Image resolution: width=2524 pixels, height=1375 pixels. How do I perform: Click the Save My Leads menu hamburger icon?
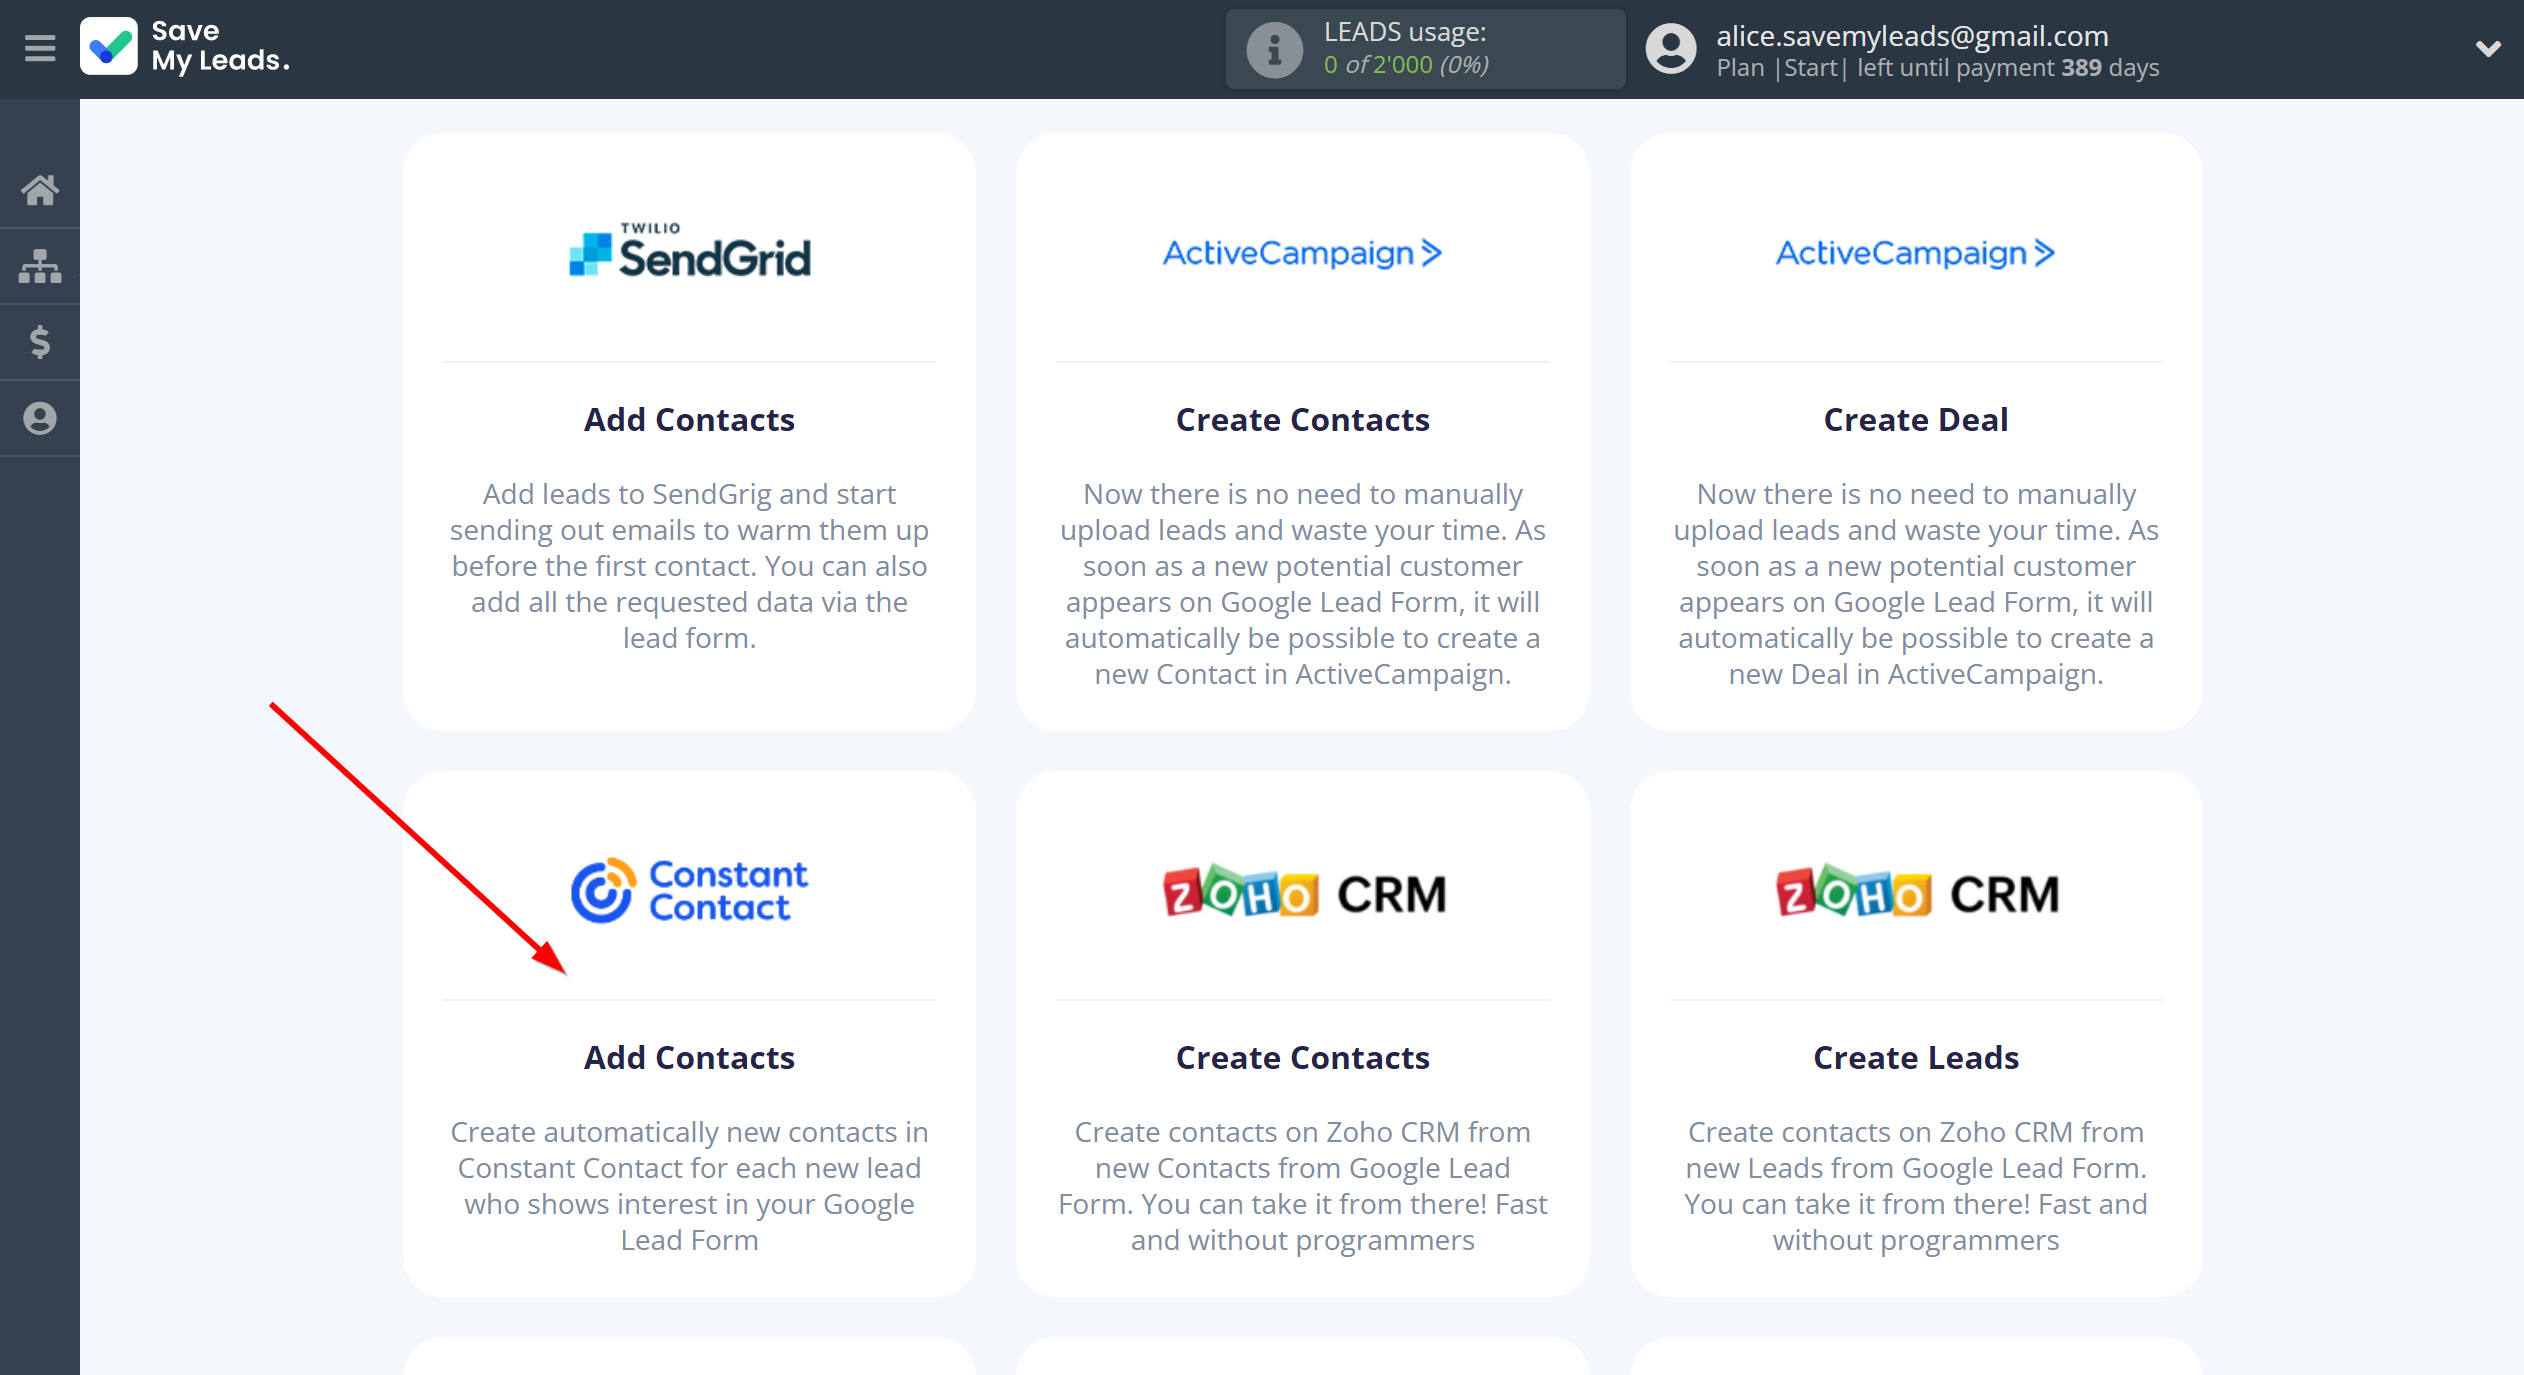pyautogui.click(x=37, y=47)
